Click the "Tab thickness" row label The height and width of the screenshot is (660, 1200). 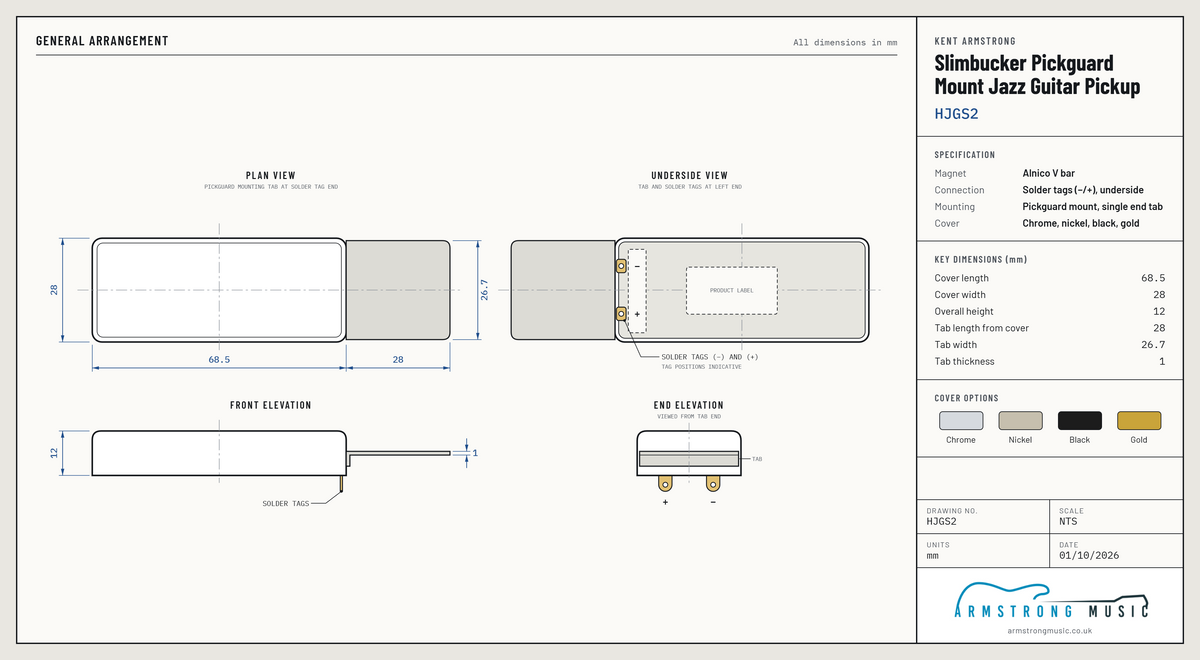tap(964, 361)
